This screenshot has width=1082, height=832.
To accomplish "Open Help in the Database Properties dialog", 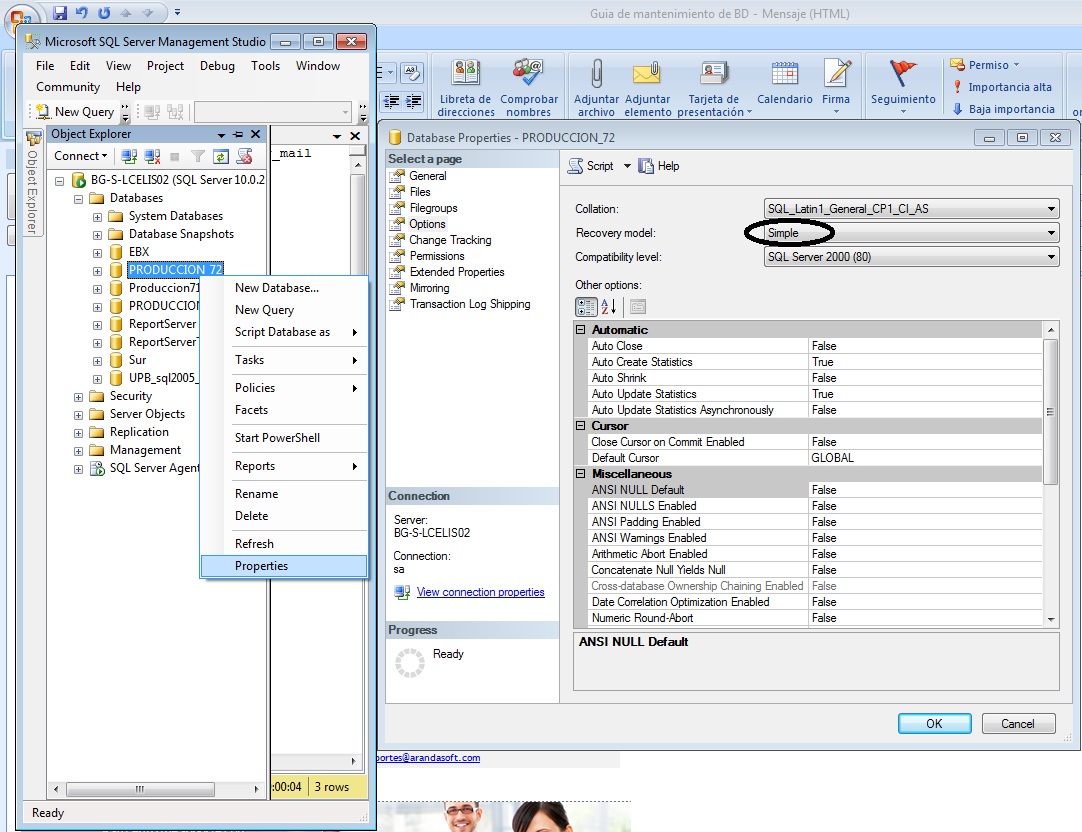I will tap(659, 166).
